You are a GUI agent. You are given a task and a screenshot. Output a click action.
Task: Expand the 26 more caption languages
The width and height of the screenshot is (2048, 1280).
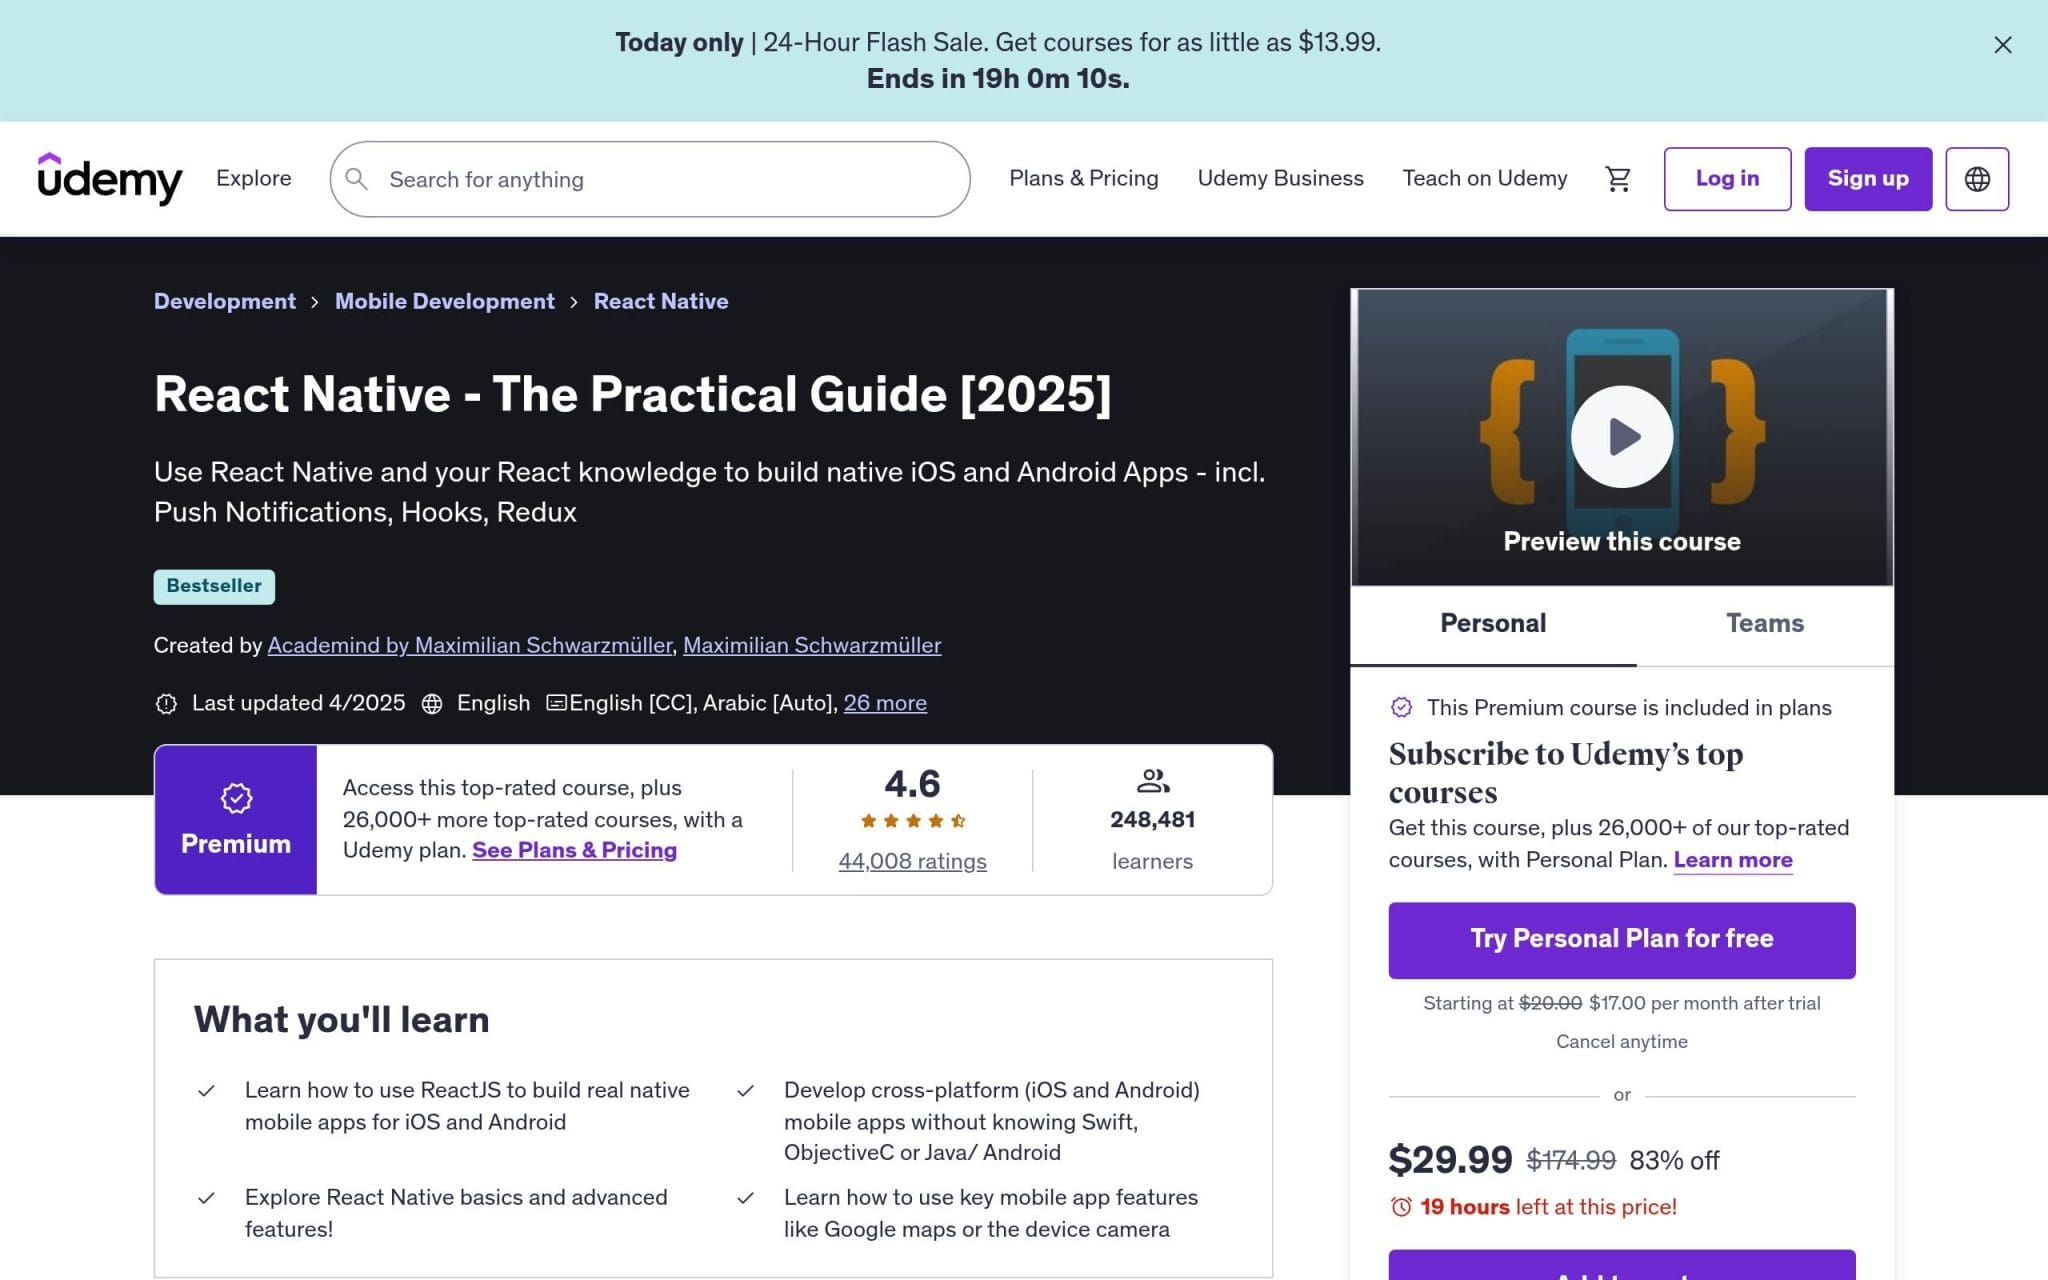(885, 703)
